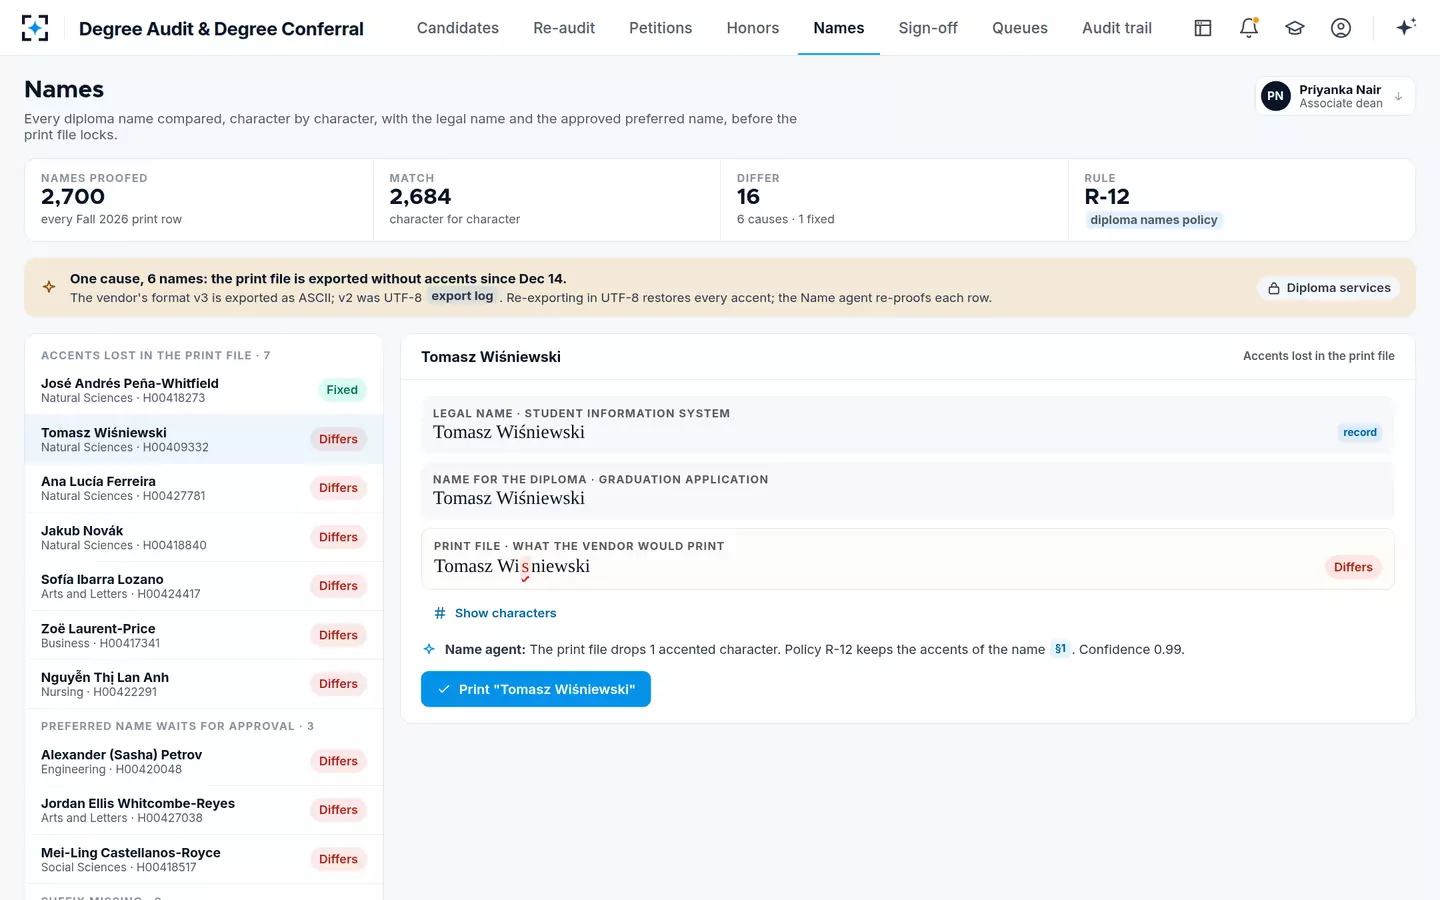Open Mei-Ling Castellanos-Royce entry

pyautogui.click(x=204, y=859)
